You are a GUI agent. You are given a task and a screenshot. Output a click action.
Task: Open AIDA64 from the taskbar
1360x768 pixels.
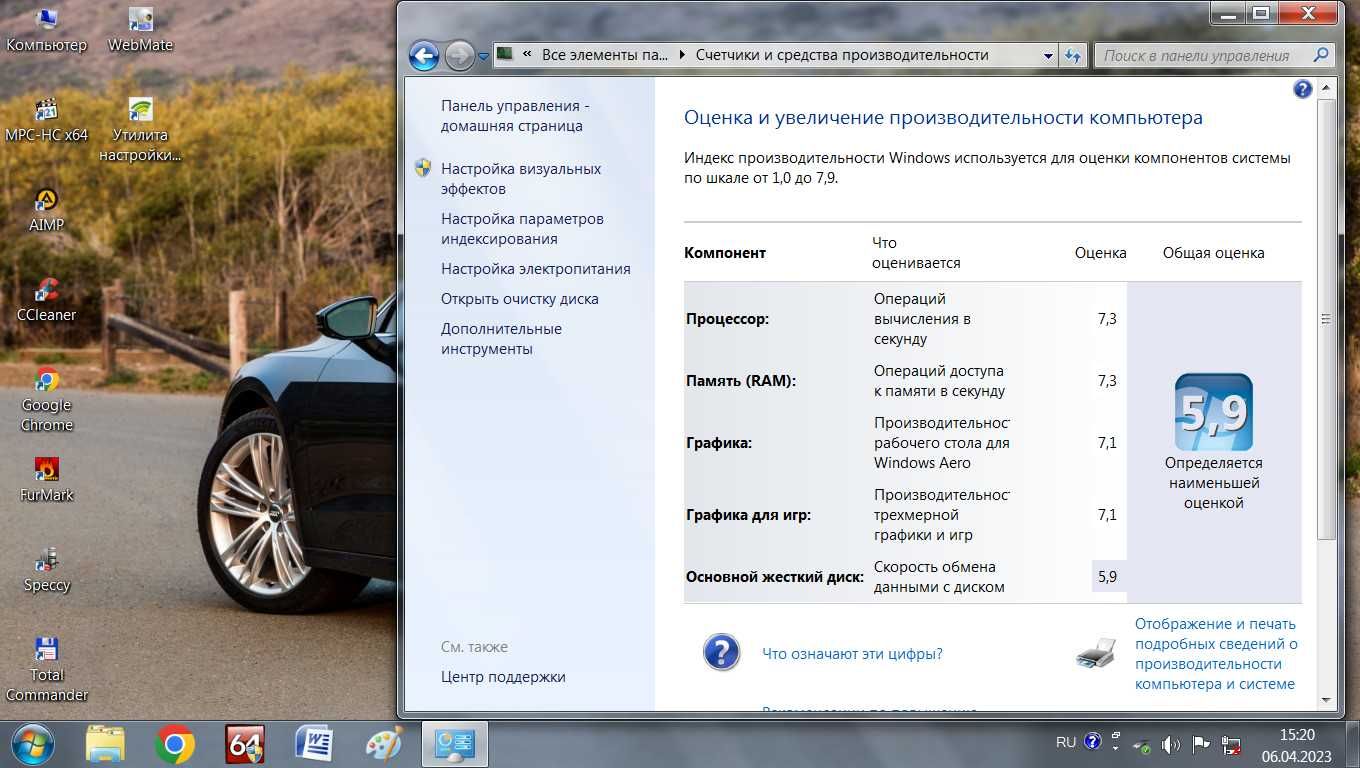(x=245, y=744)
